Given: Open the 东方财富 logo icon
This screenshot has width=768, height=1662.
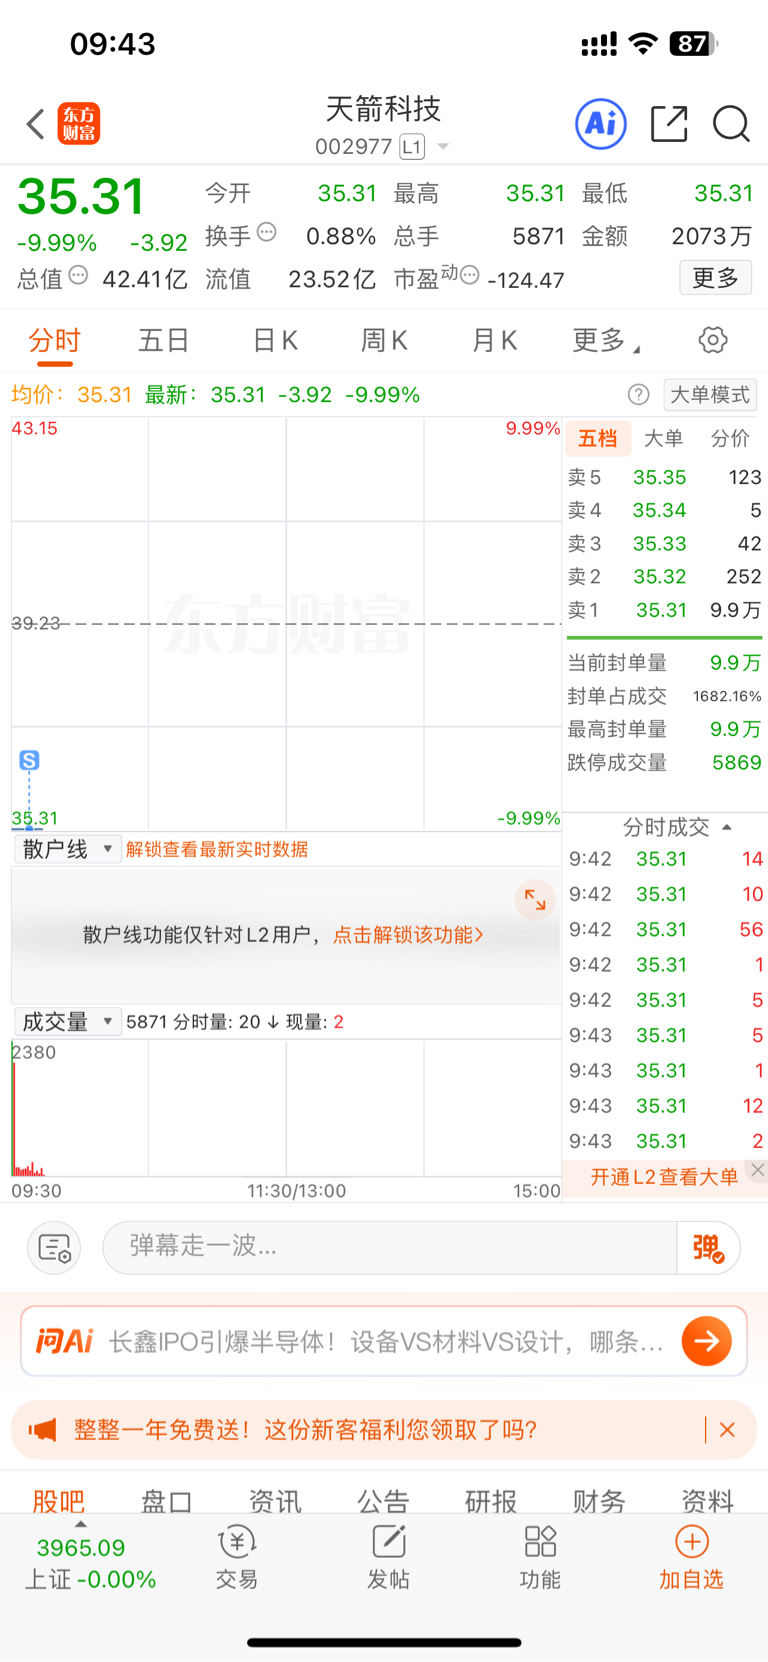Looking at the screenshot, I should [x=79, y=124].
